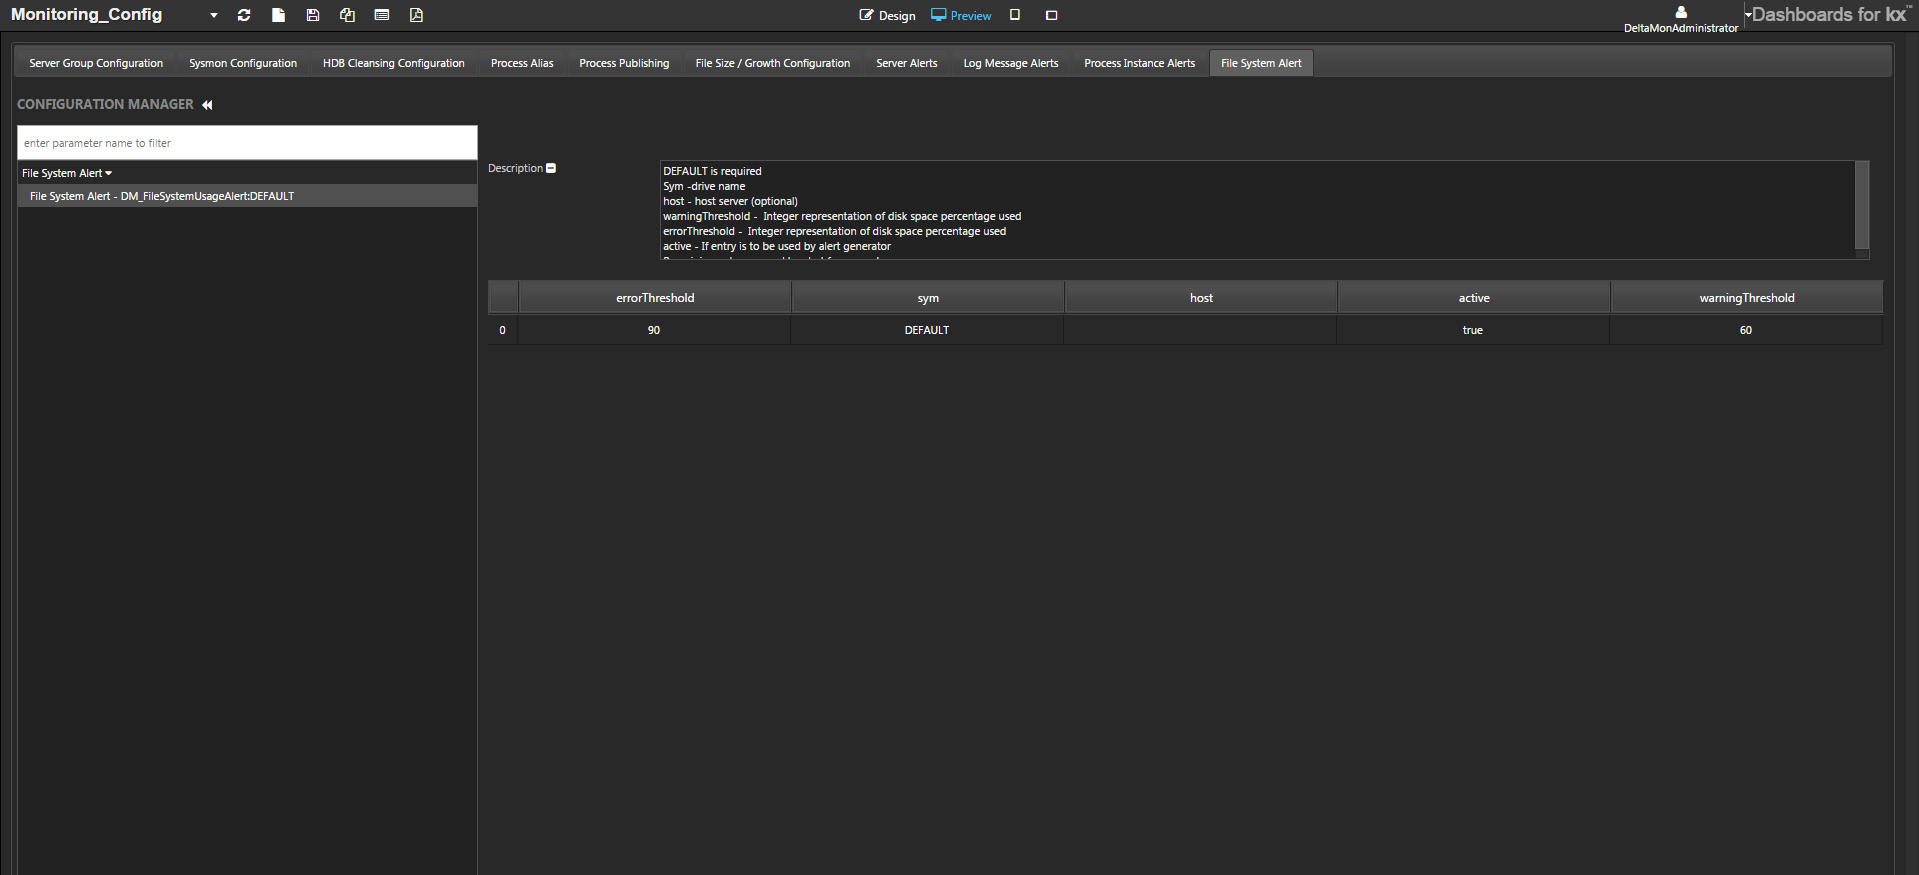Switch to the Process Alias tab
The image size is (1919, 875).
click(522, 63)
